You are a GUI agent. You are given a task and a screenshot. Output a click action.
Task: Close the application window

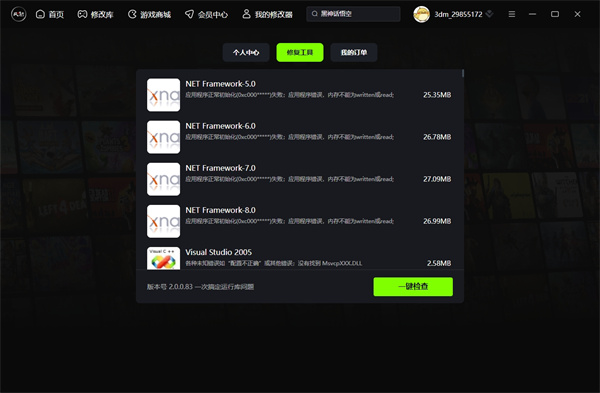(577, 14)
